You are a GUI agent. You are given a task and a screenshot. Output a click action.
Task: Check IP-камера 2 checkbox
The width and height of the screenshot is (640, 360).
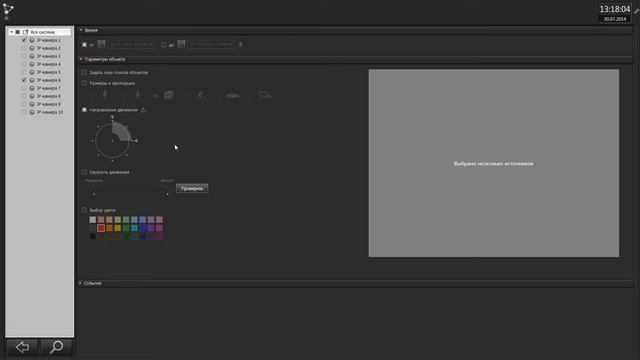24,48
